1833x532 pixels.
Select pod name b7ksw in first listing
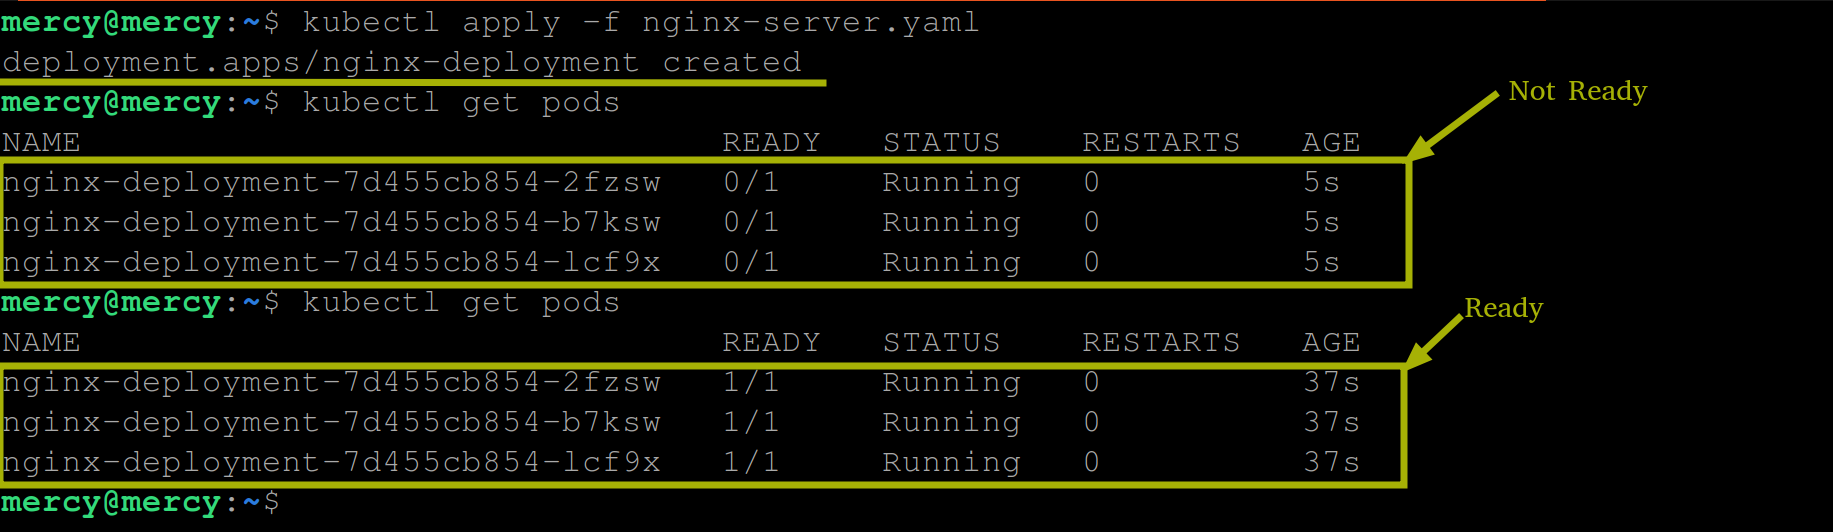pyautogui.click(x=331, y=222)
